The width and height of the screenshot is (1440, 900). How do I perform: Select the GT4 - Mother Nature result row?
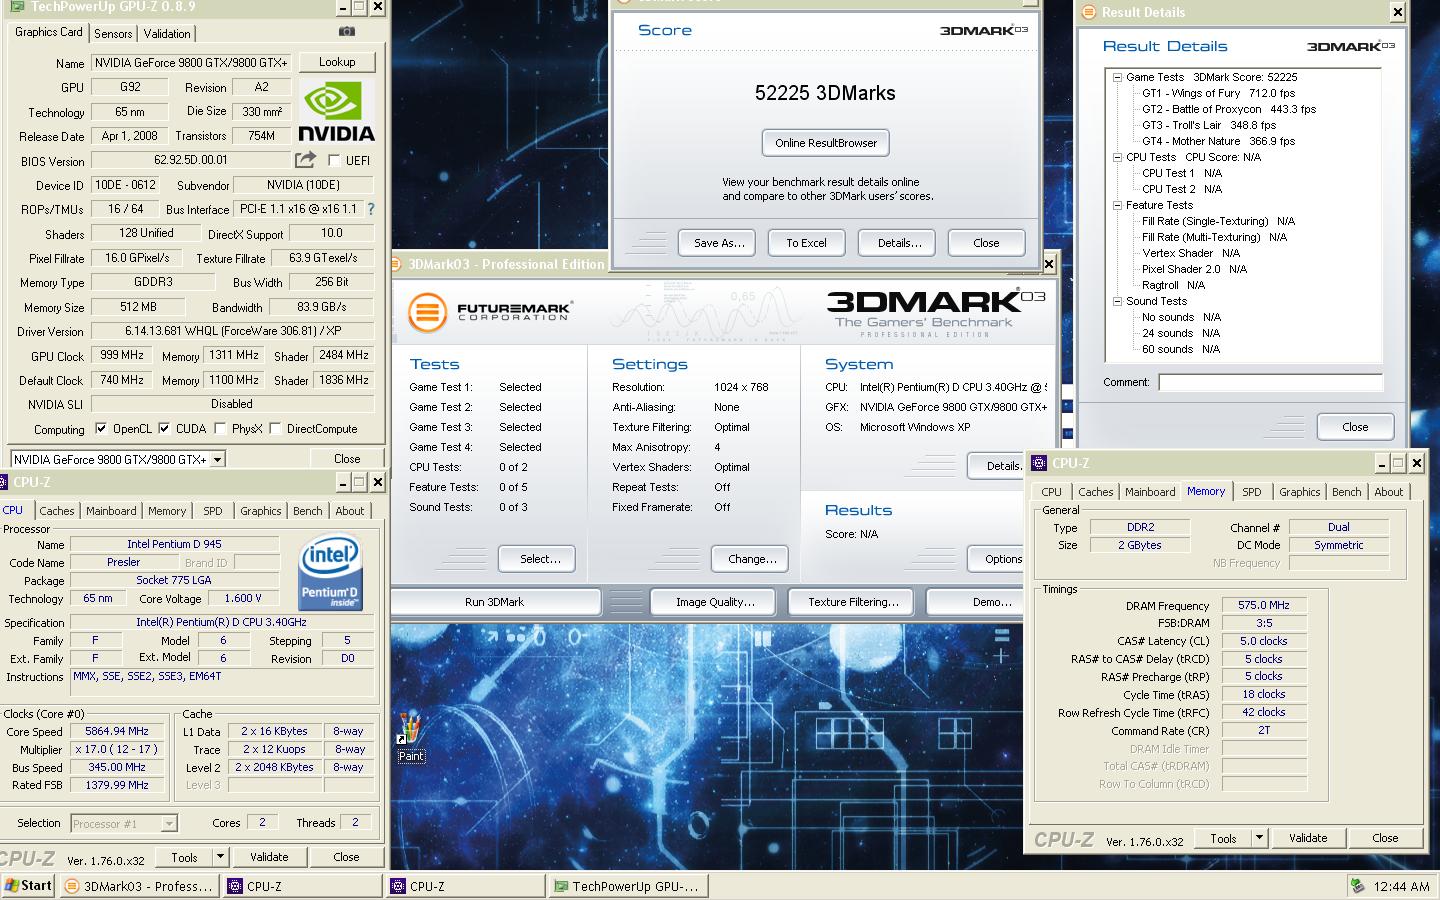tap(1218, 141)
